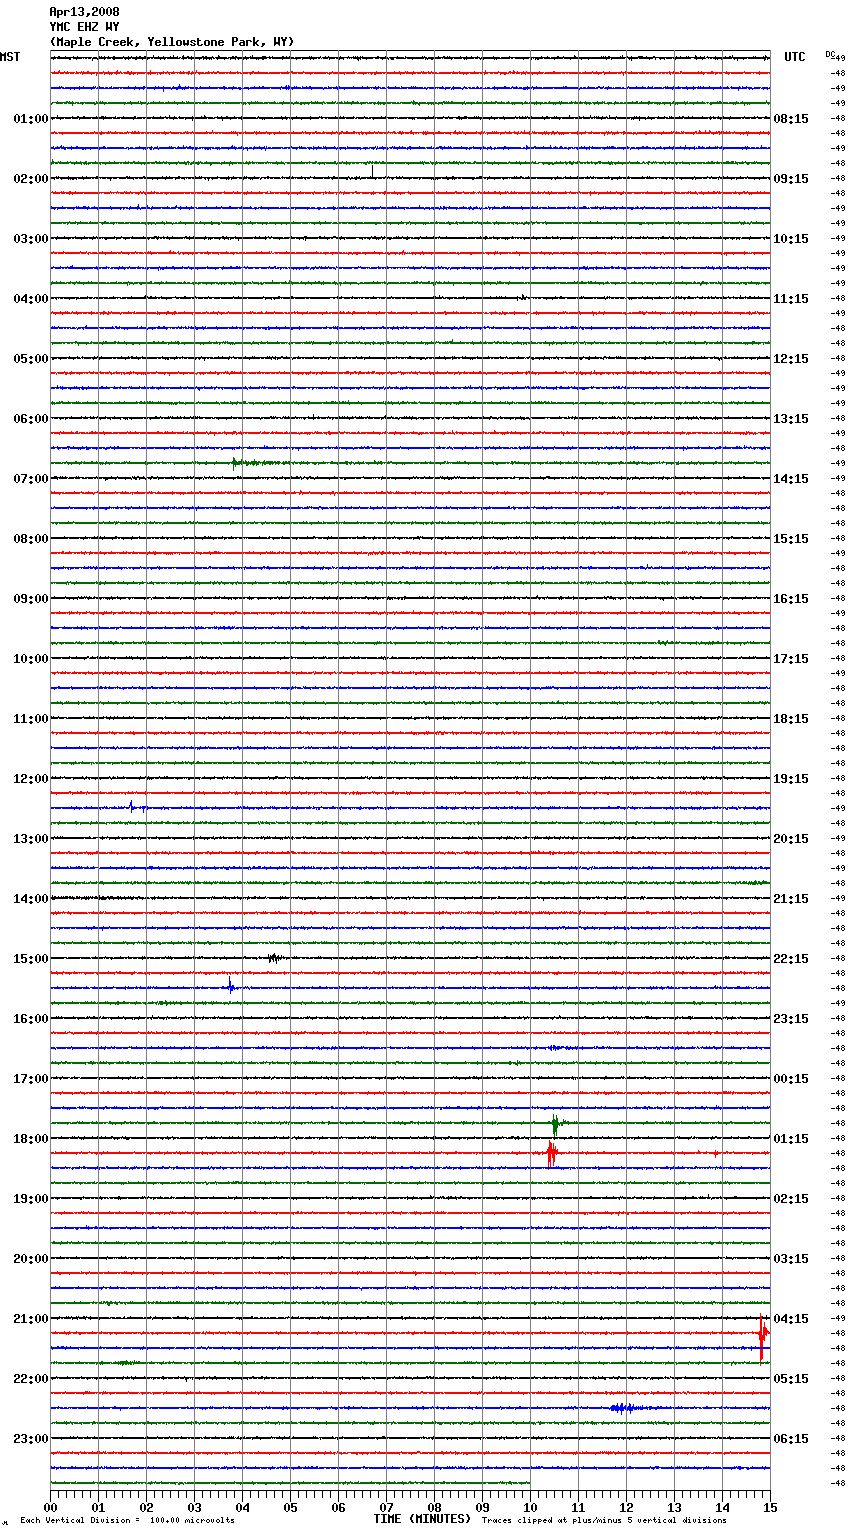Click the 19:15 UTC time label
The image size is (850, 1534).
tap(791, 779)
